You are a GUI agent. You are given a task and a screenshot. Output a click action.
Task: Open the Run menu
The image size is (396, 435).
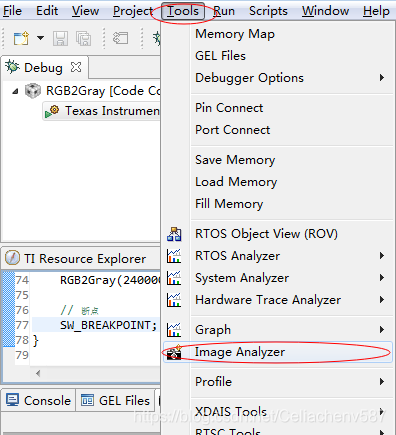(x=224, y=11)
